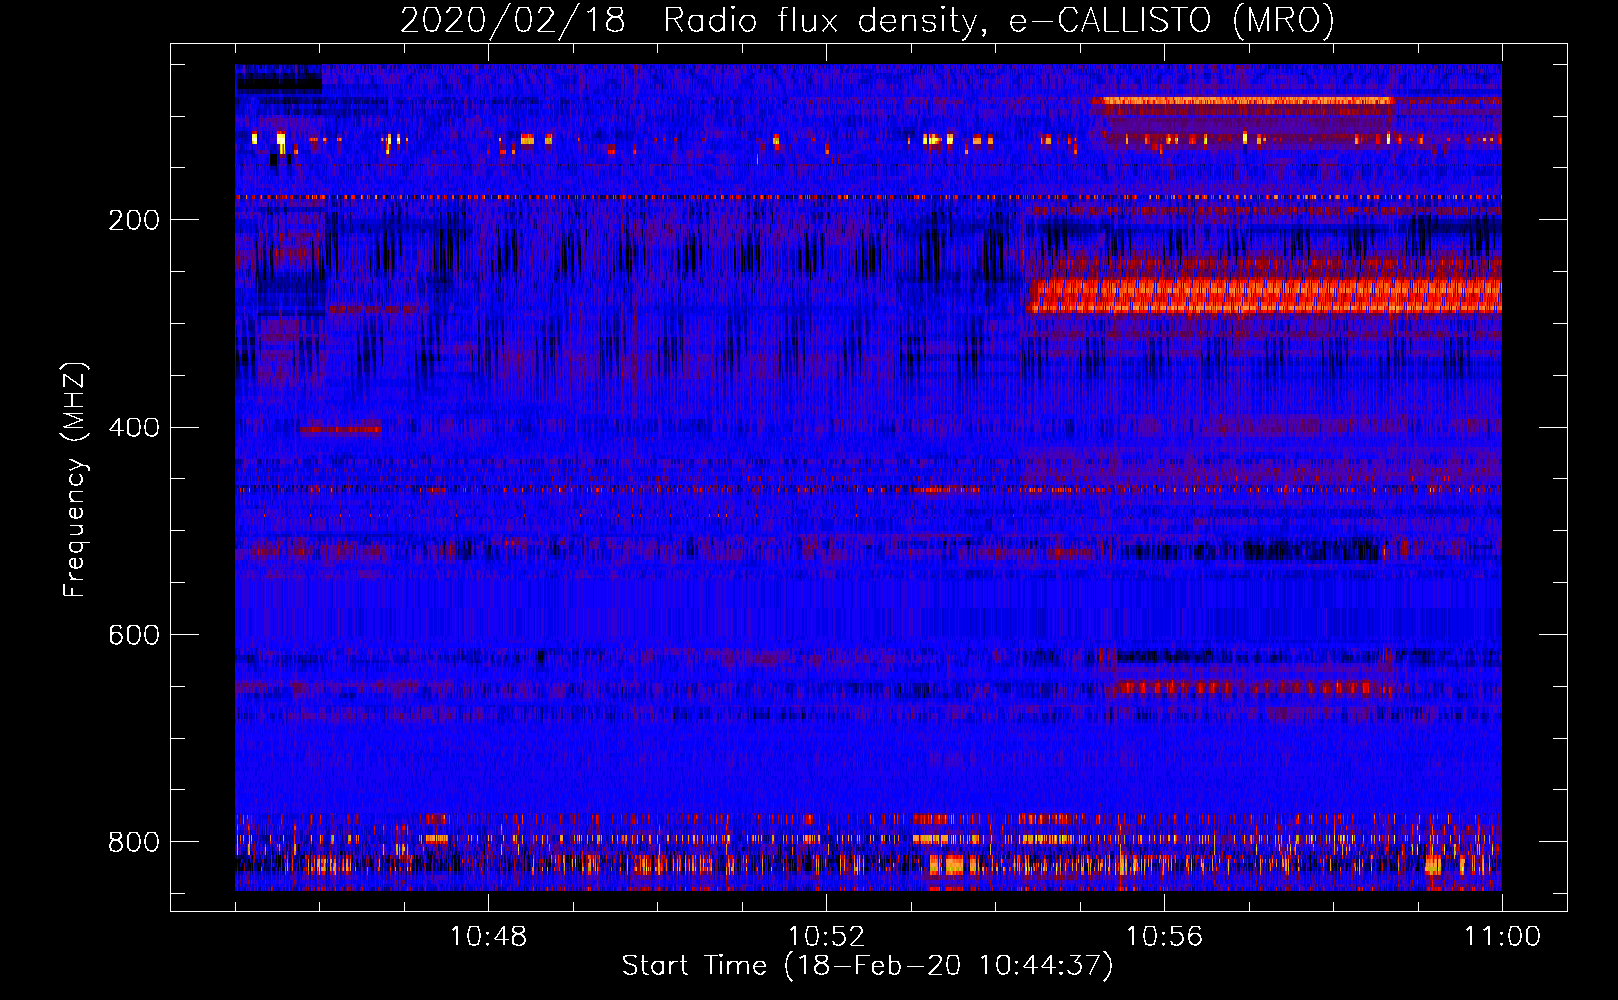The height and width of the screenshot is (1000, 1618).
Task: Click the 10:56 time tick label
Action: [1164, 937]
